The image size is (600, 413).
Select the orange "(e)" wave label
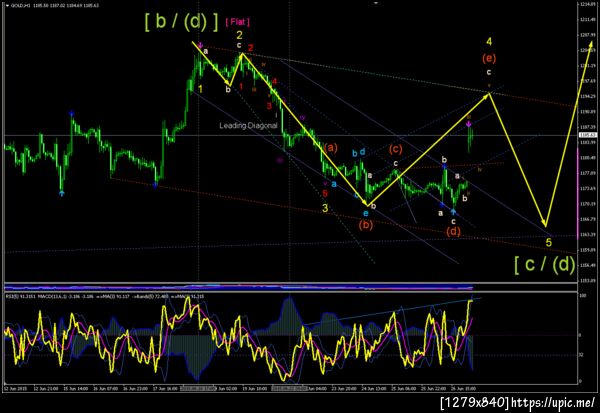489,58
